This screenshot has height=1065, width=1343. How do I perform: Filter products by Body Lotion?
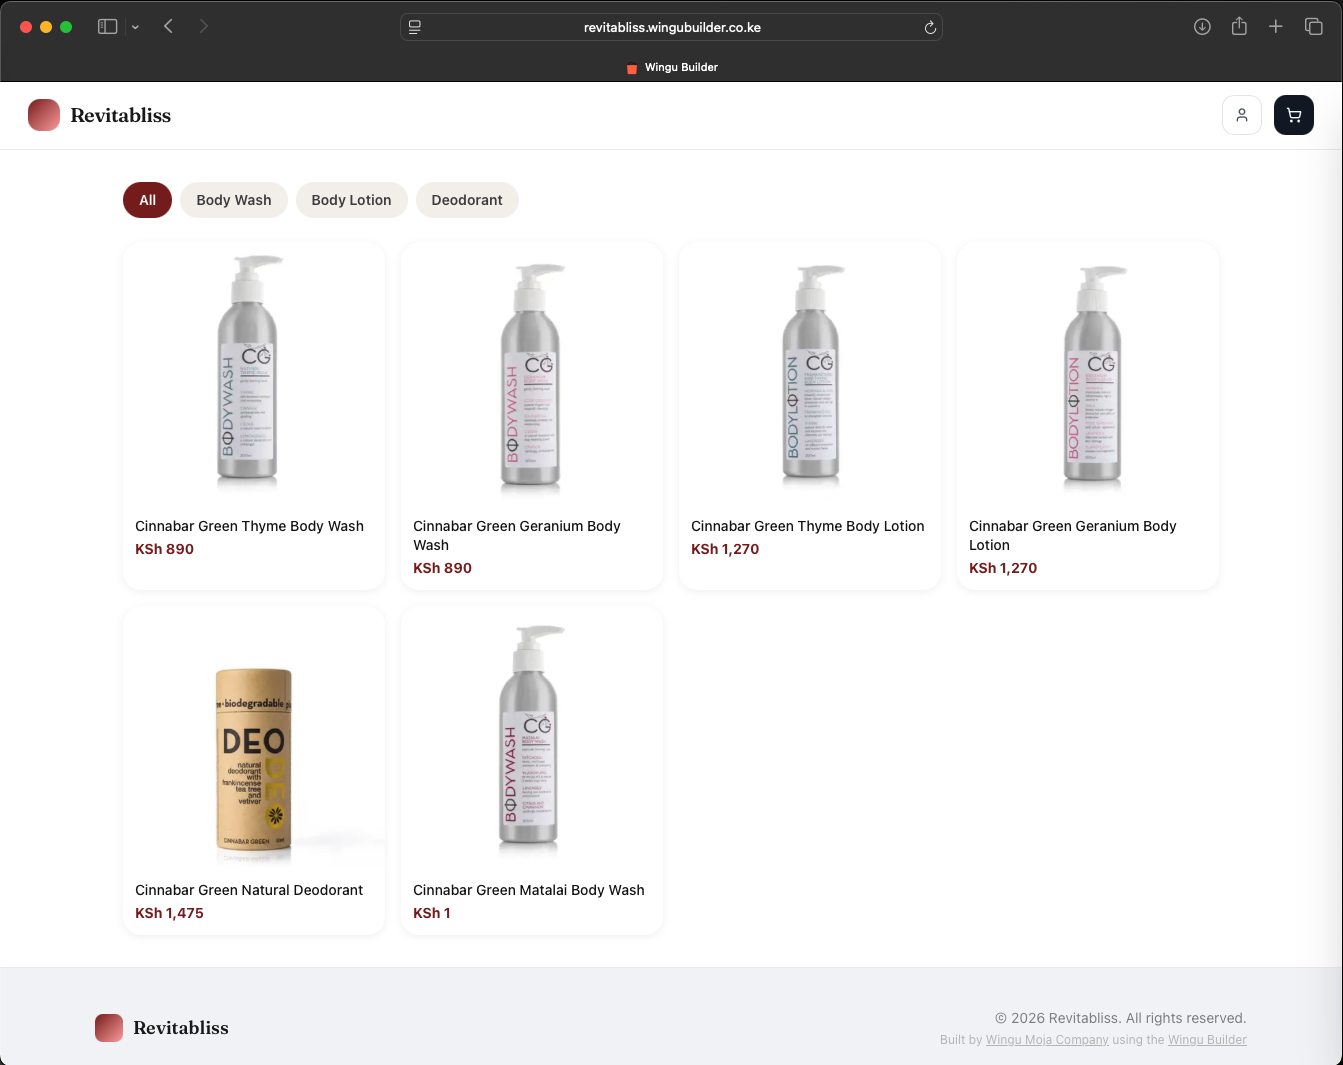(x=351, y=200)
